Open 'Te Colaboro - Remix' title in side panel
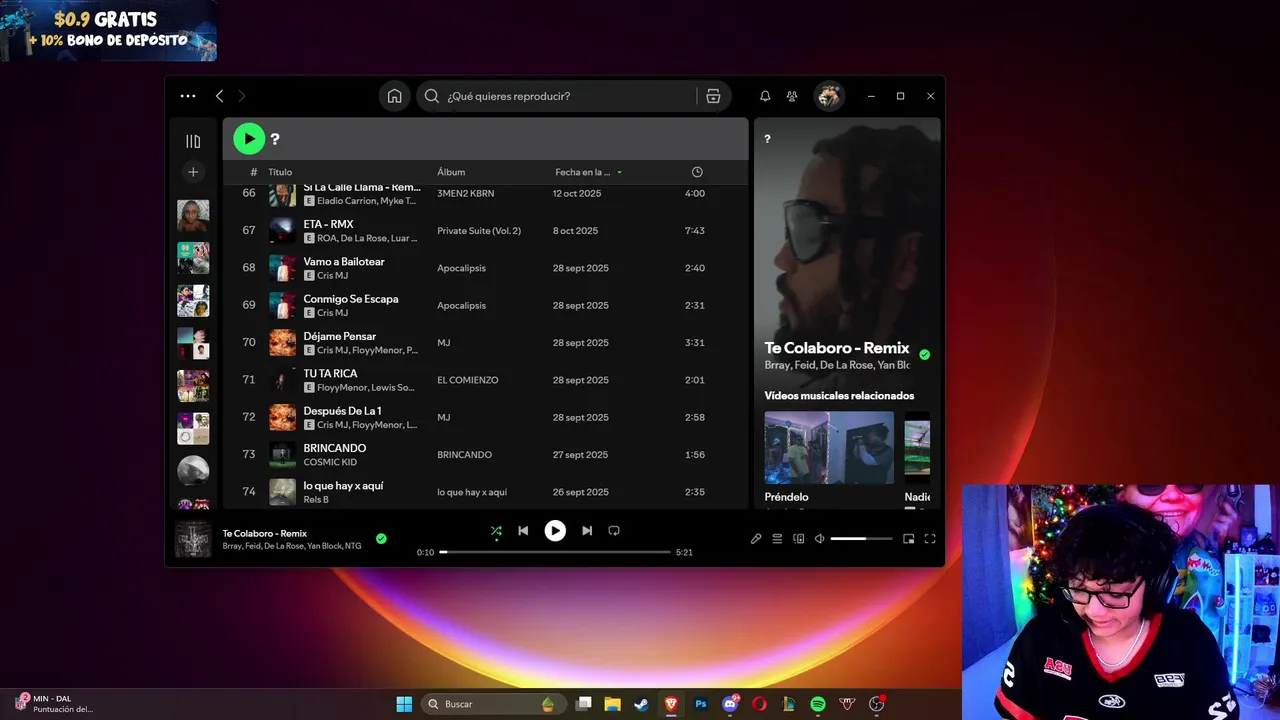 (x=837, y=348)
